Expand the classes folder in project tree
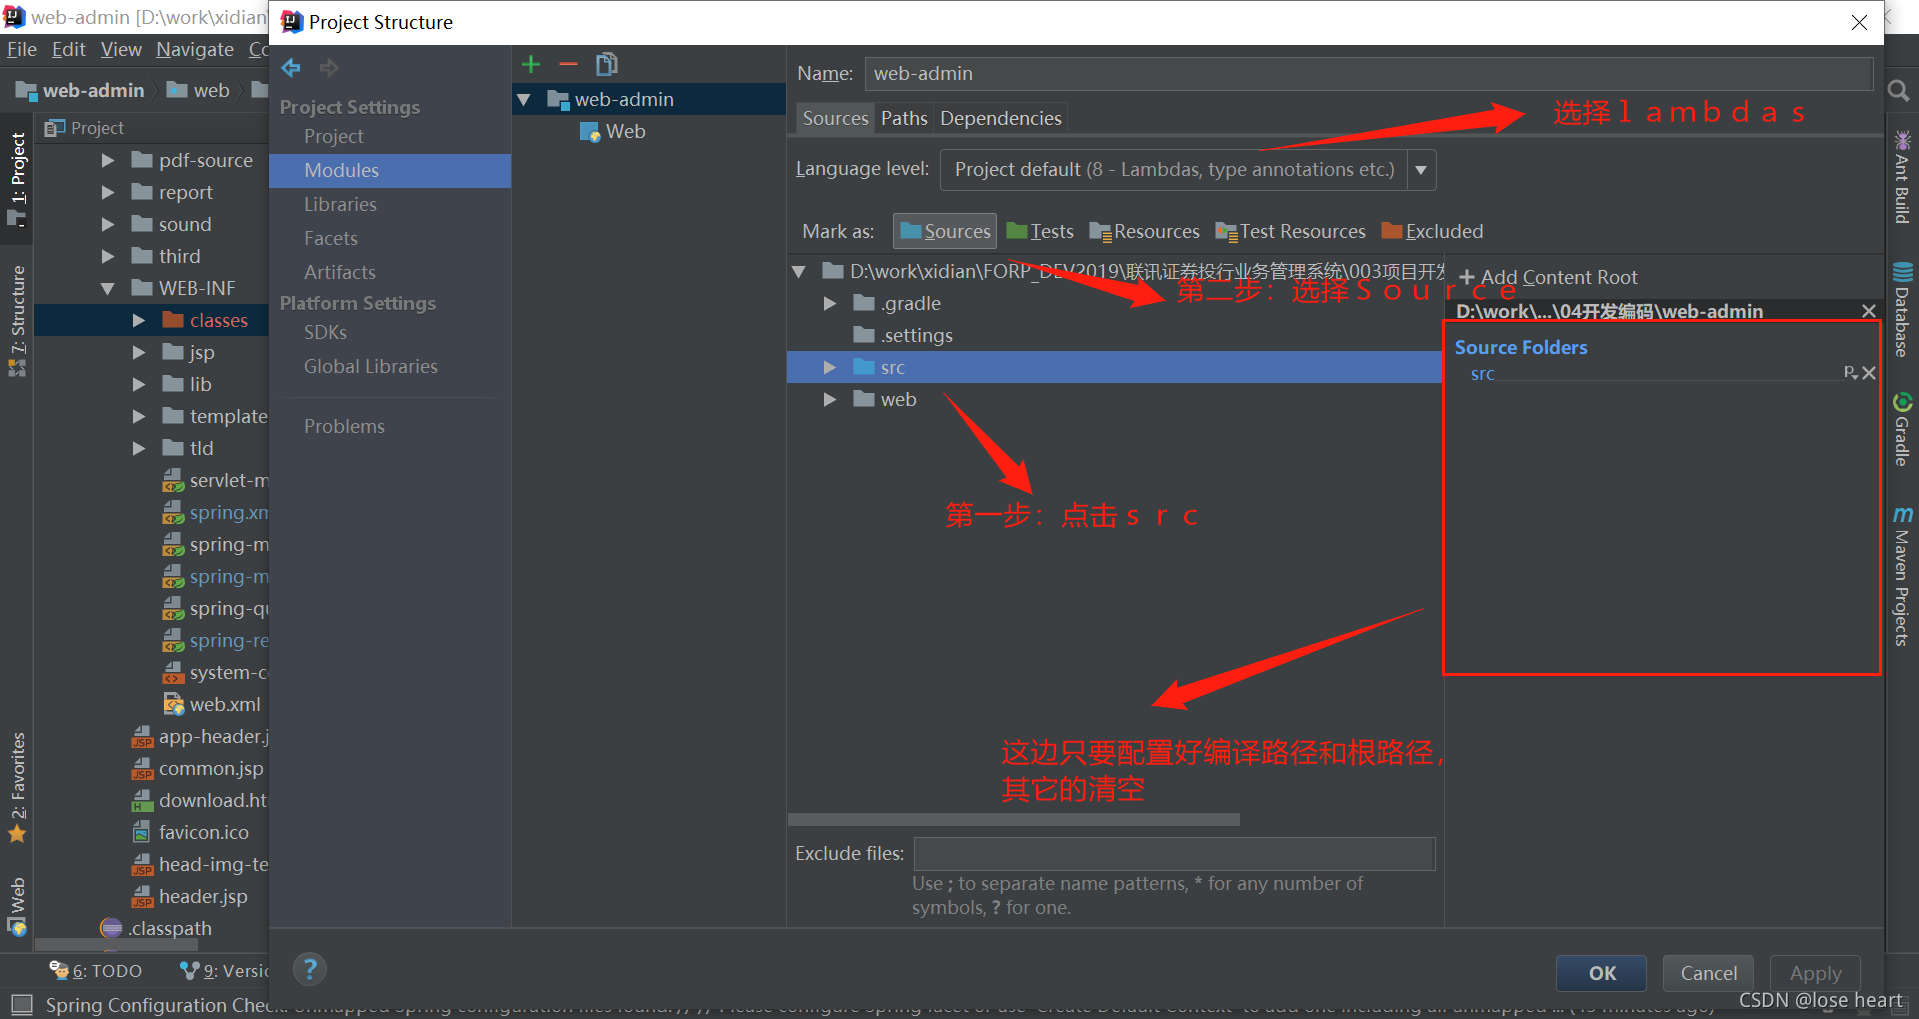Screen dimensions: 1919x1019 (139, 320)
